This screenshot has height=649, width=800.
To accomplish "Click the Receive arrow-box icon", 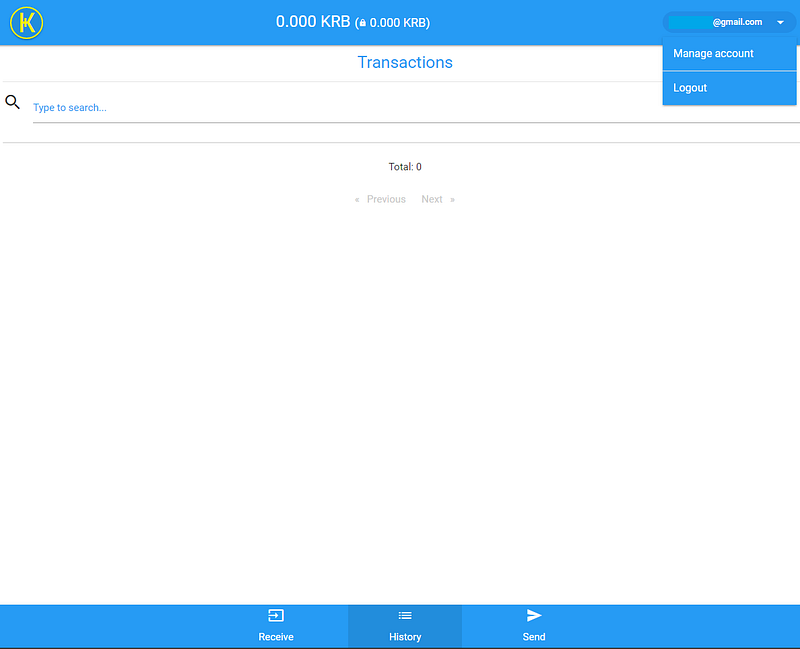I will pos(276,616).
